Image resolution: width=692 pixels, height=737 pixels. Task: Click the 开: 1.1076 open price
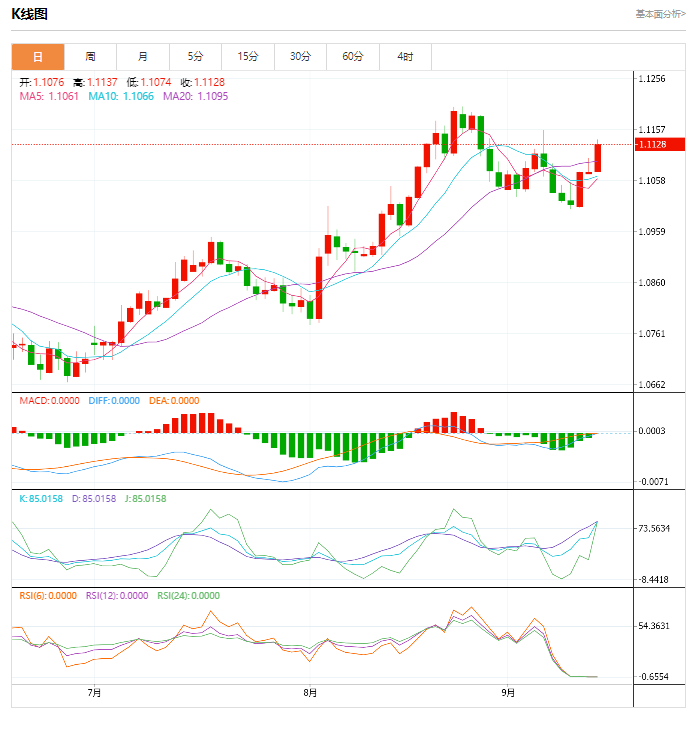[41, 82]
